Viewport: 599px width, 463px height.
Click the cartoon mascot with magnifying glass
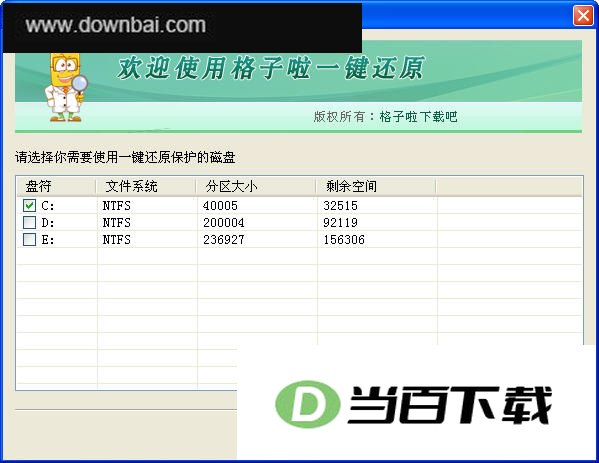click(x=65, y=87)
